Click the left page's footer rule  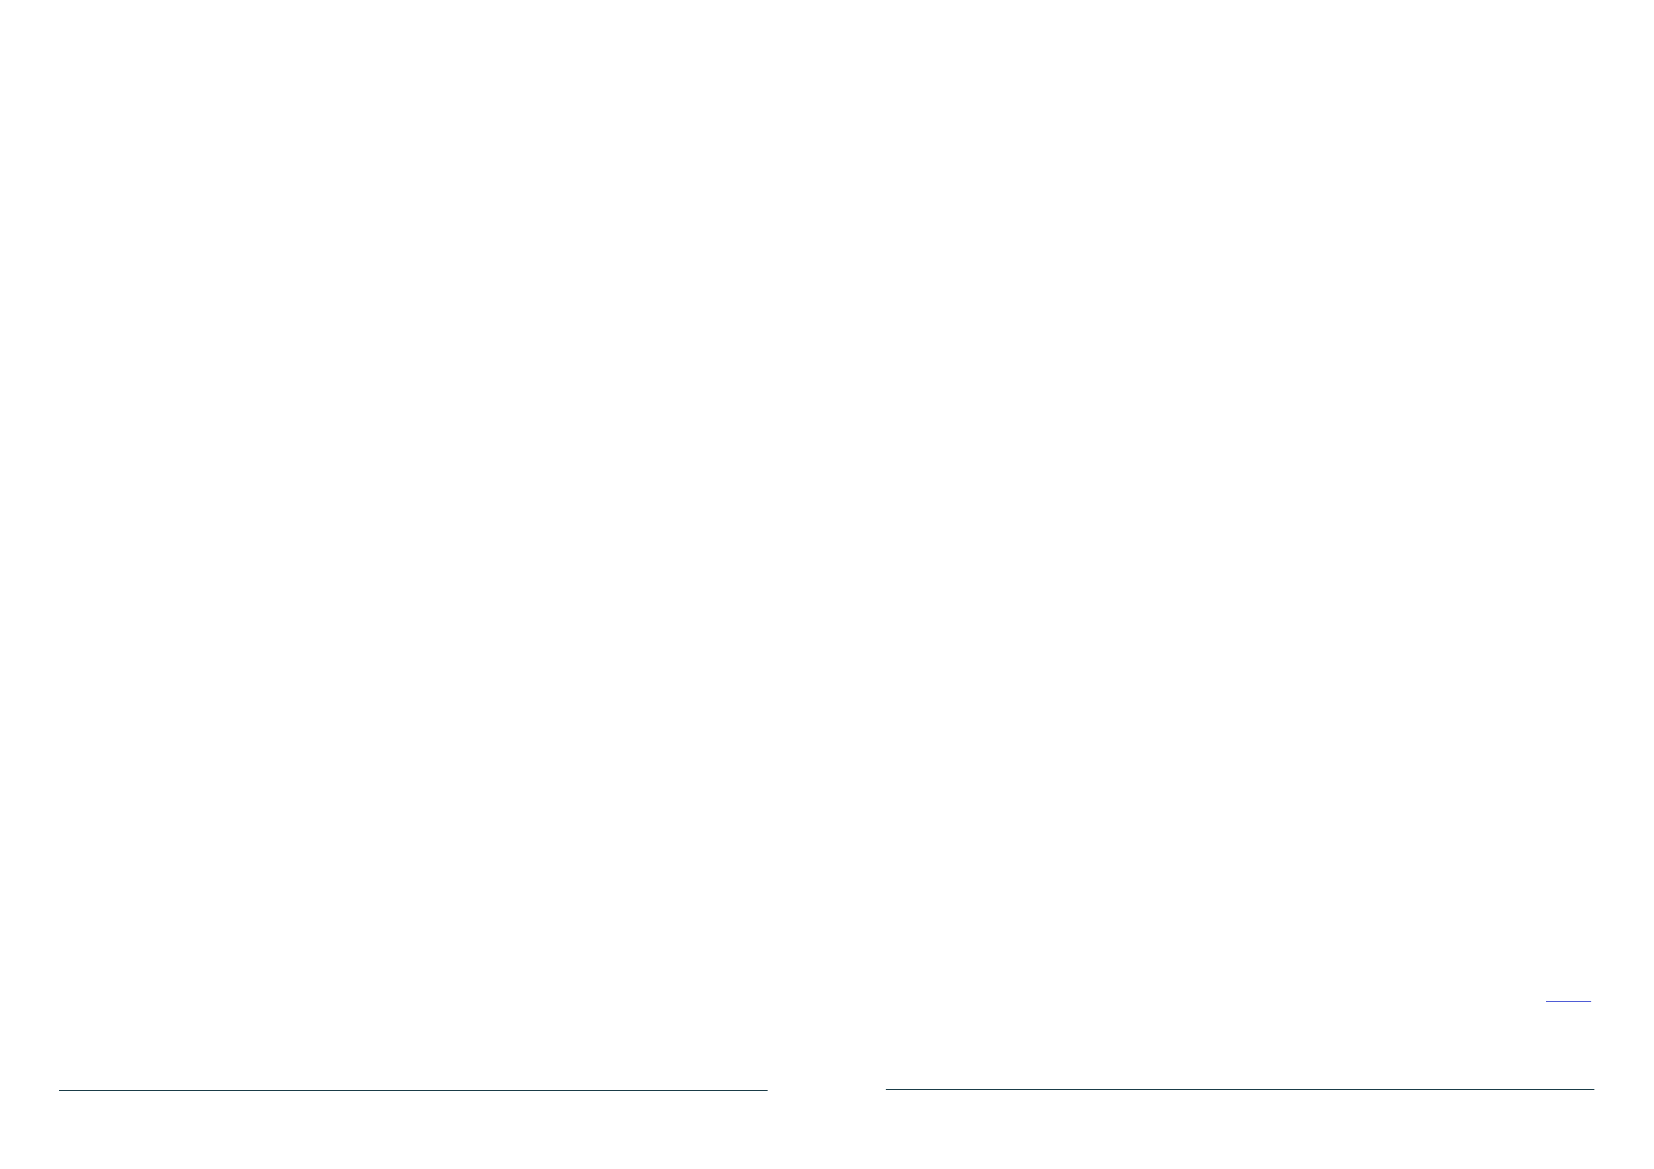pos(413,1090)
